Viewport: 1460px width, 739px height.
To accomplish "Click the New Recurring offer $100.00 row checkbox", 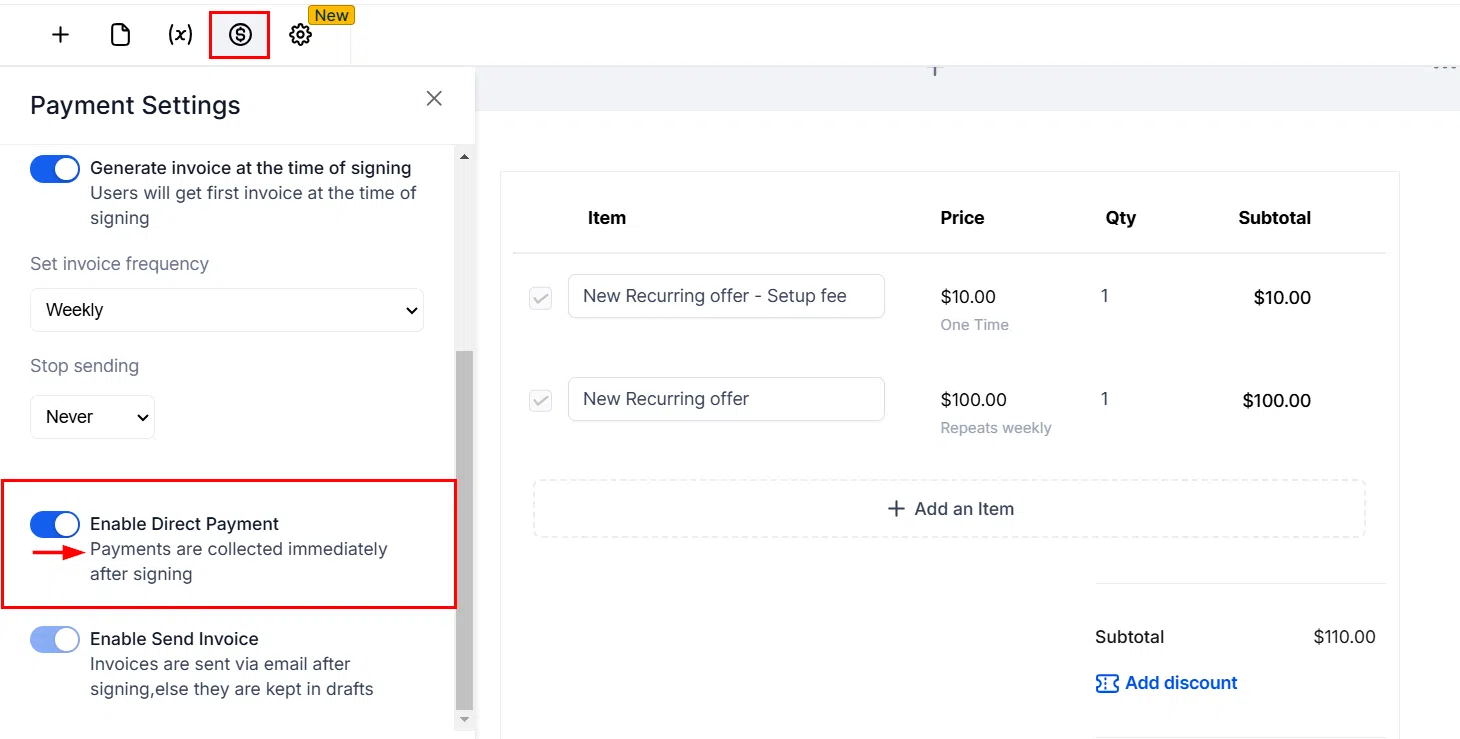I will click(540, 401).
